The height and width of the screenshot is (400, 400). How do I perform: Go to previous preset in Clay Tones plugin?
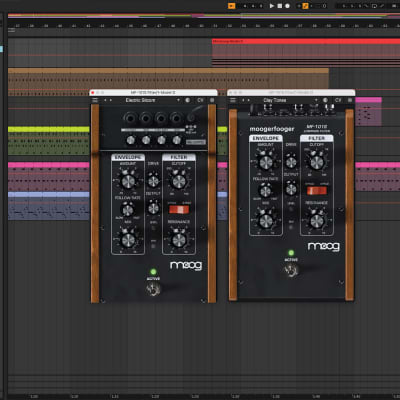coord(243,100)
